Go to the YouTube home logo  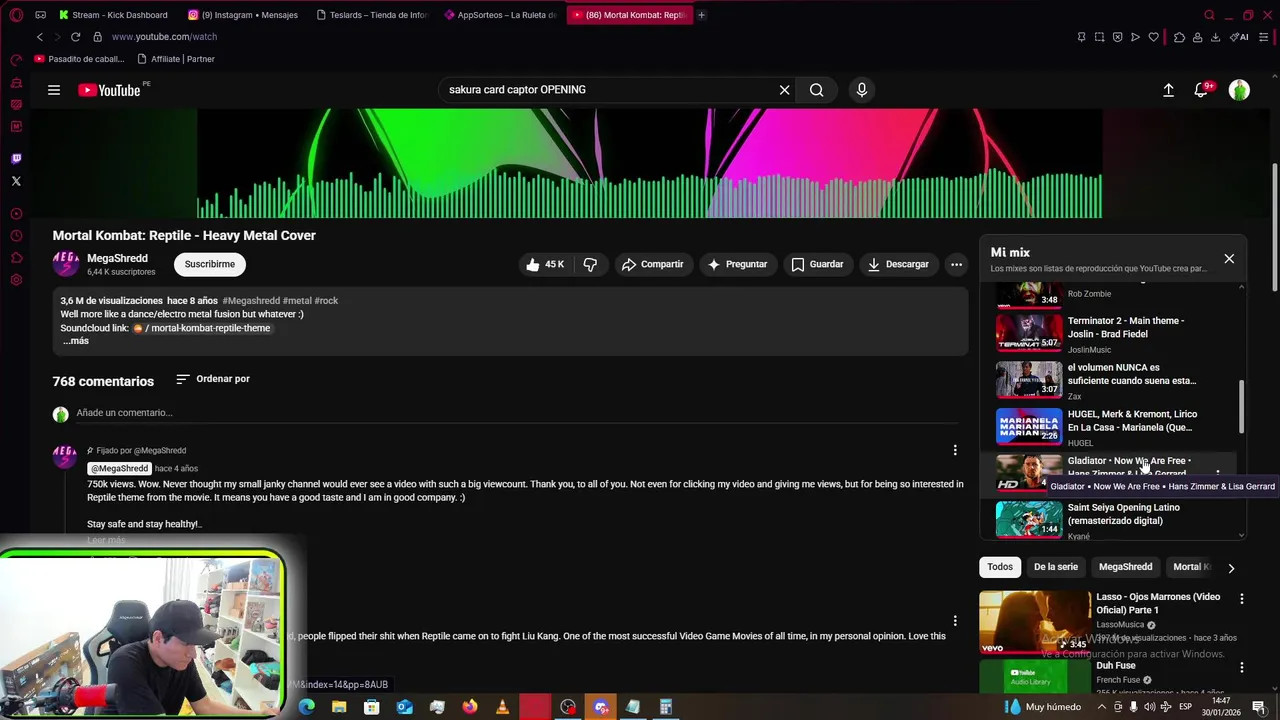coord(110,90)
